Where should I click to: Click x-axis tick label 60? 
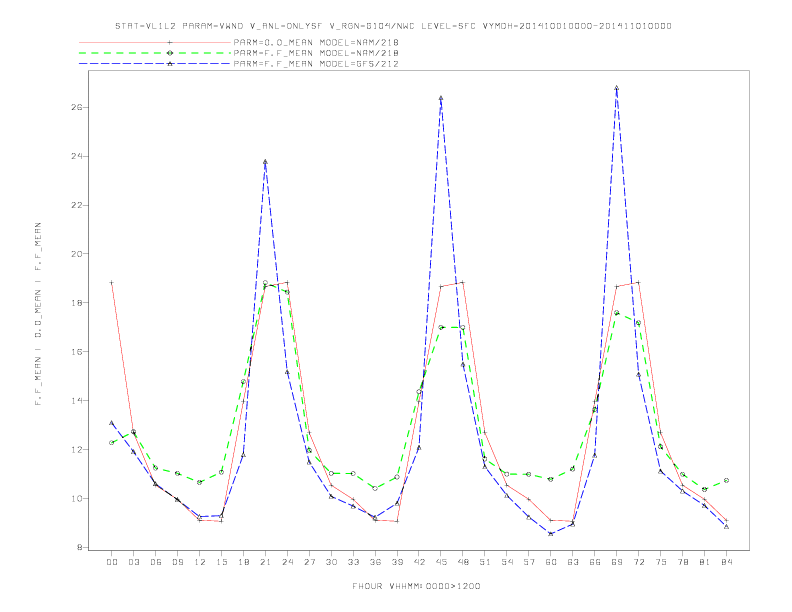[x=551, y=562]
